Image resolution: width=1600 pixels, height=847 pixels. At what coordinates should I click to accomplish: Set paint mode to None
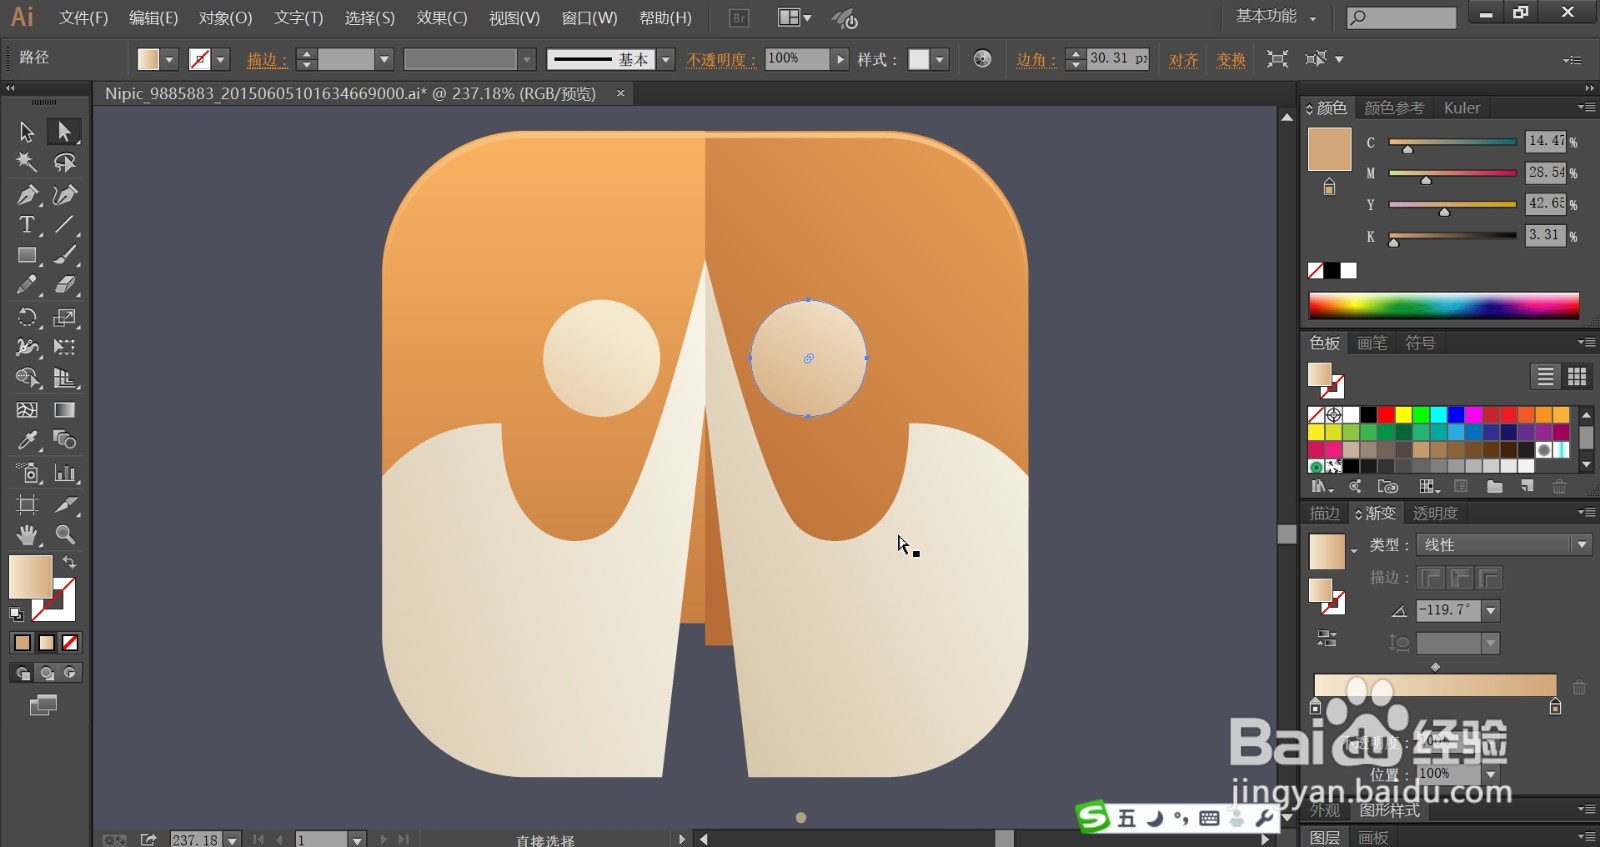click(70, 643)
